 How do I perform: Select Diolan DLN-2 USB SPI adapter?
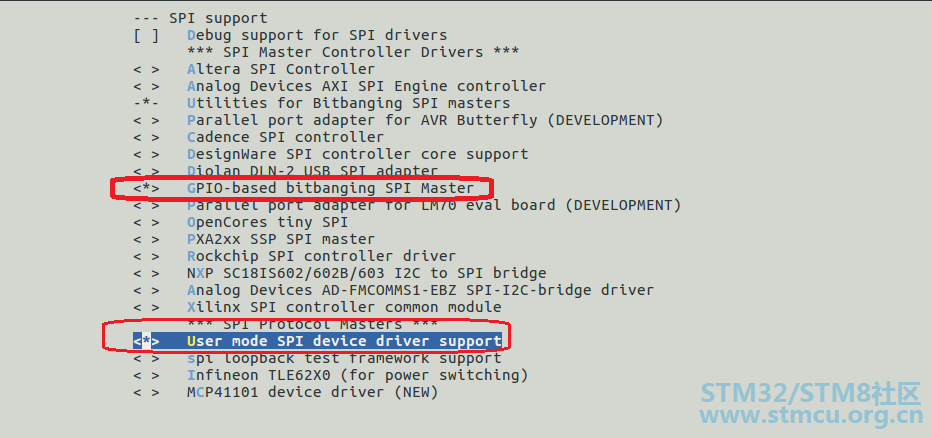[285, 171]
